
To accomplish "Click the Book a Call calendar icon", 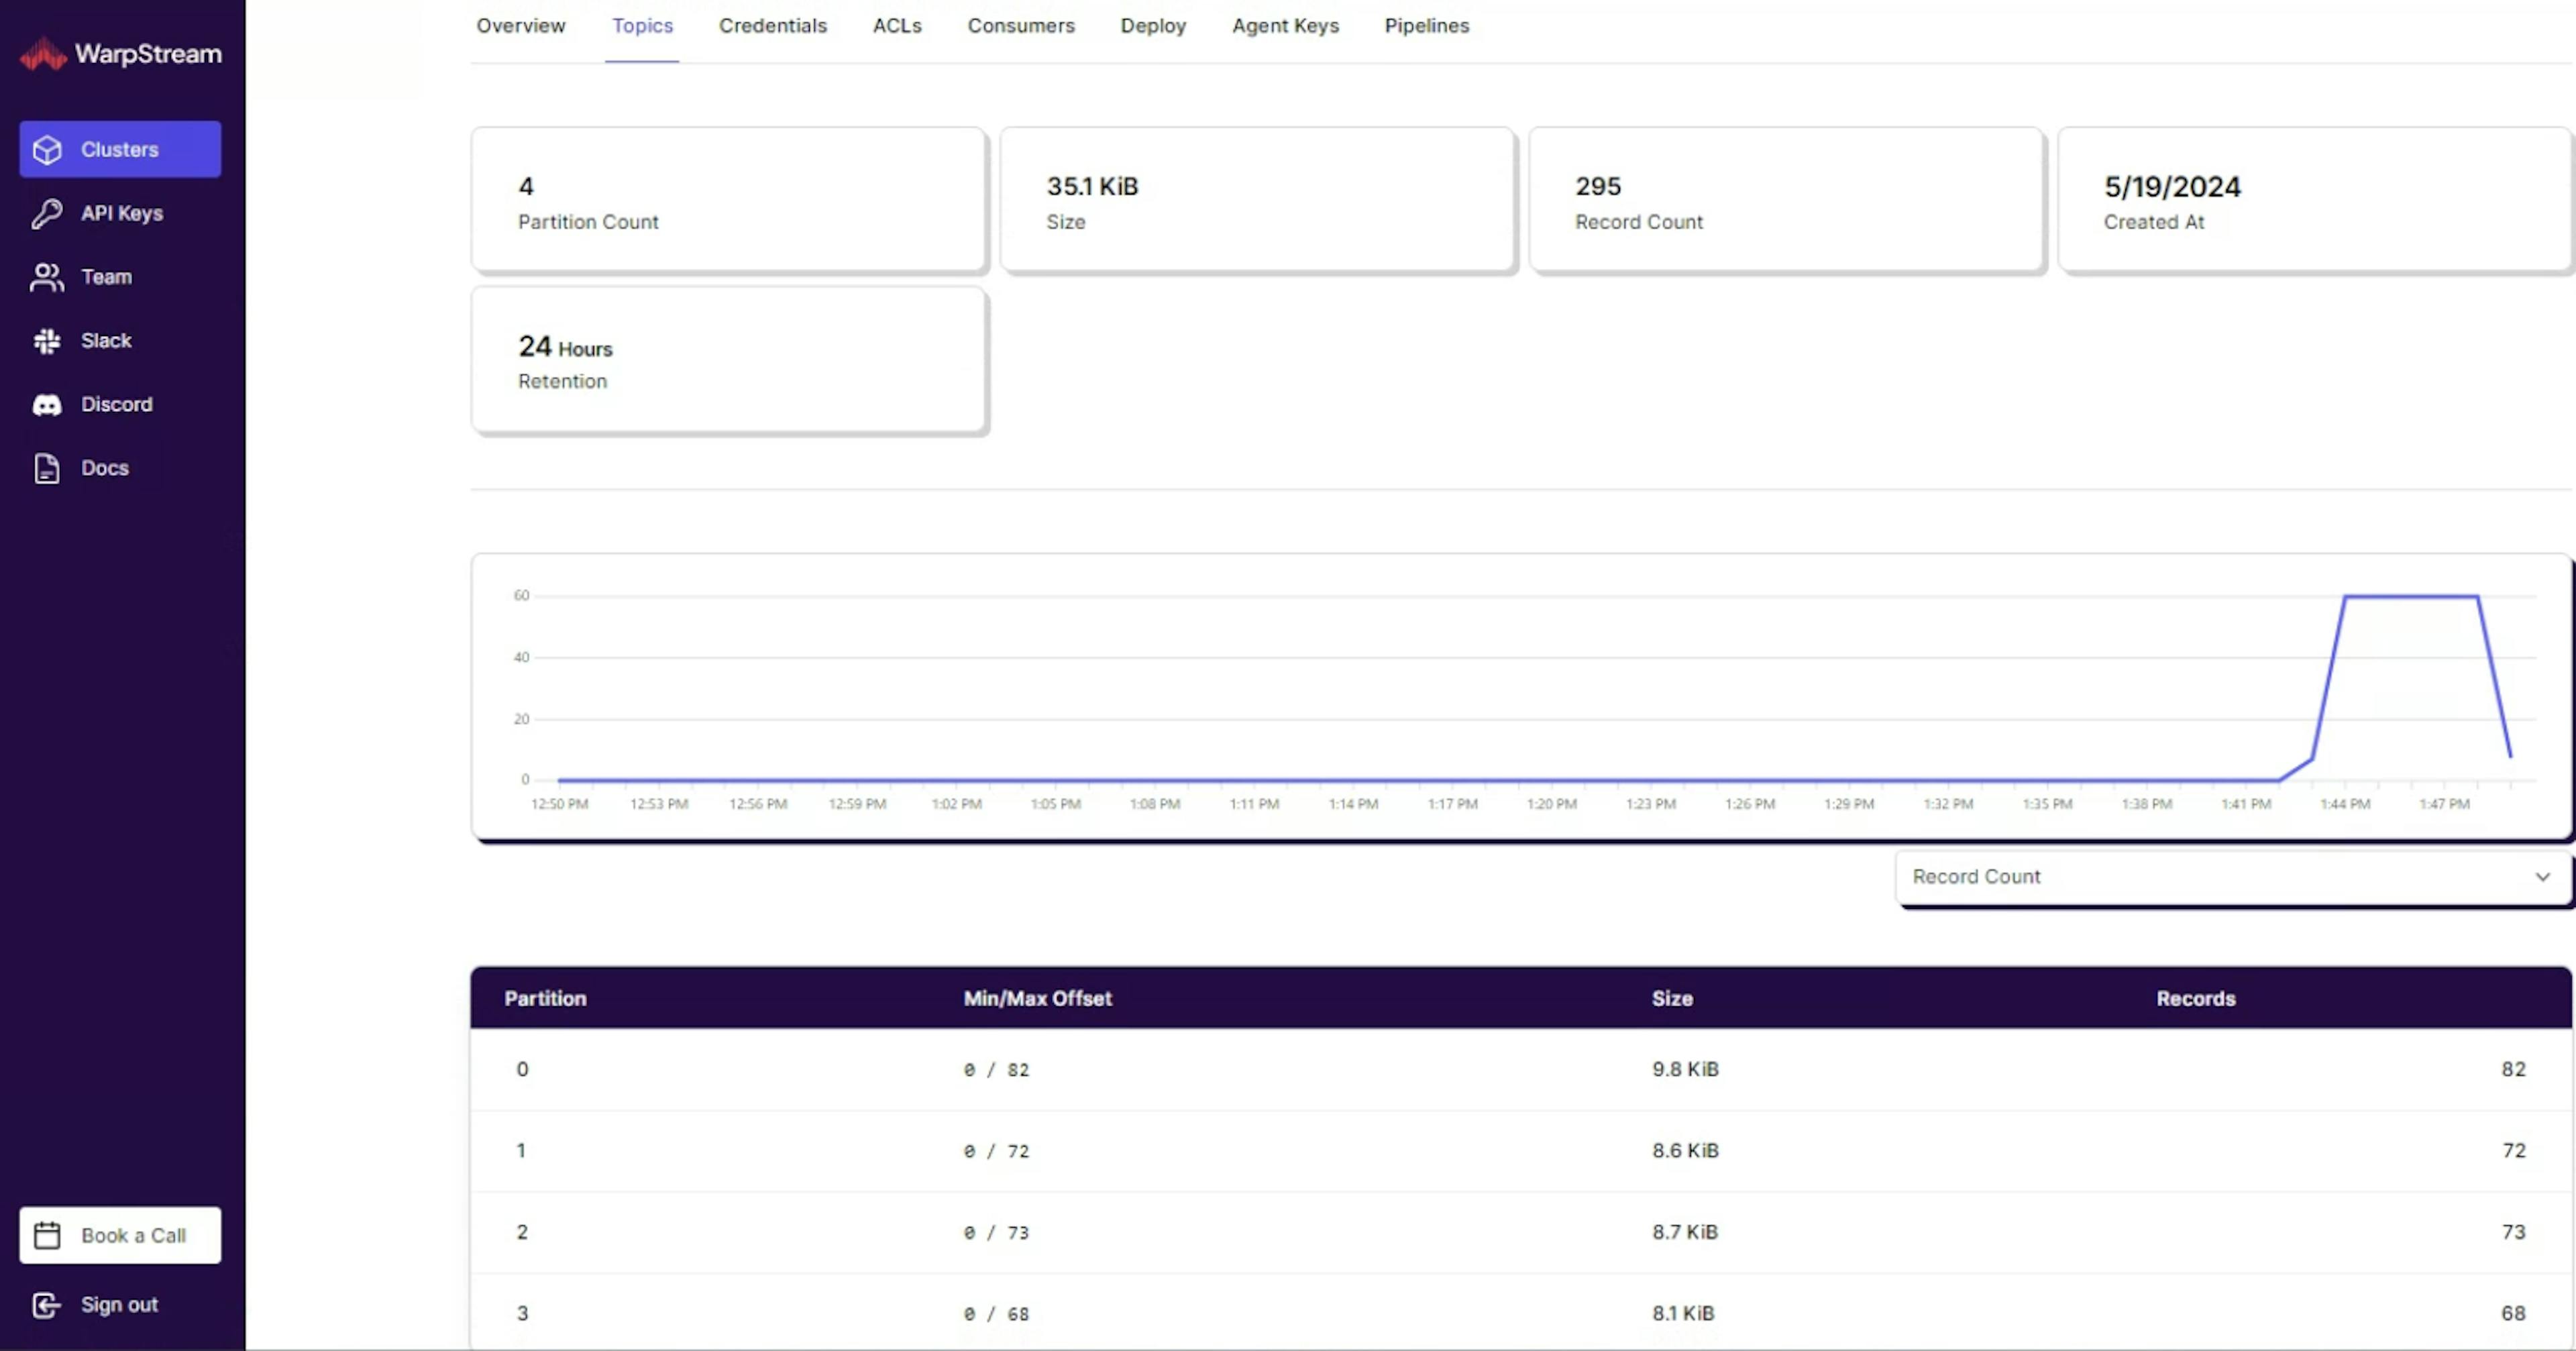I will tap(47, 1236).
